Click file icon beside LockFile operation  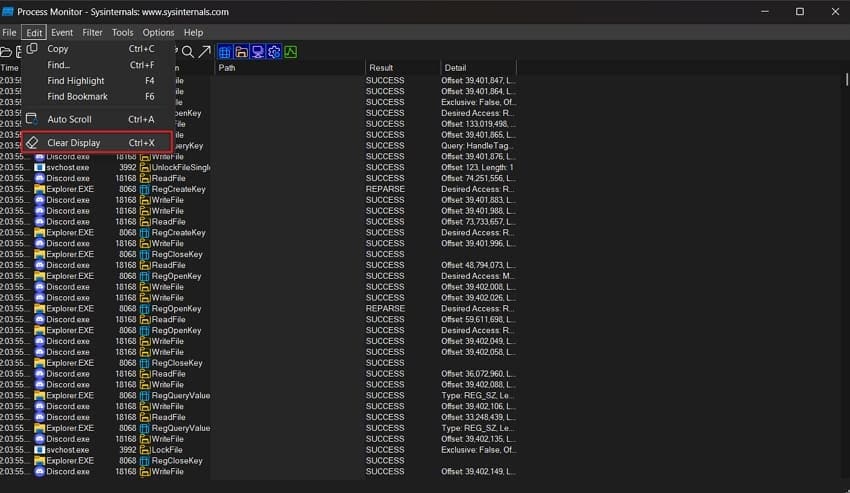pos(145,450)
